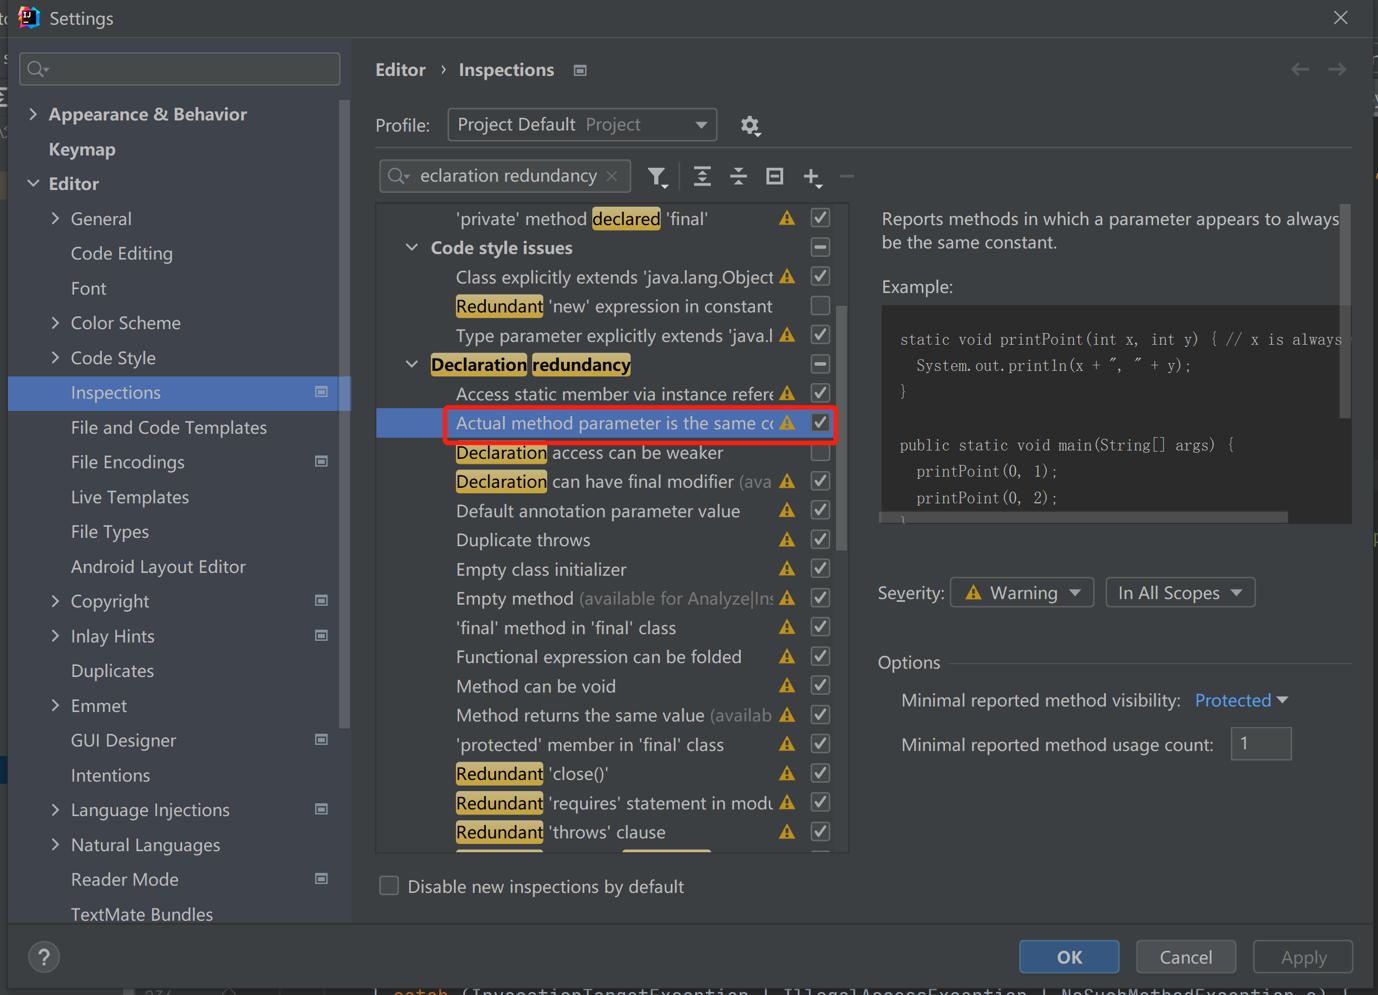Screen dimensions: 1378x995
Task: Navigate back using the left arrow
Action: click(1299, 68)
